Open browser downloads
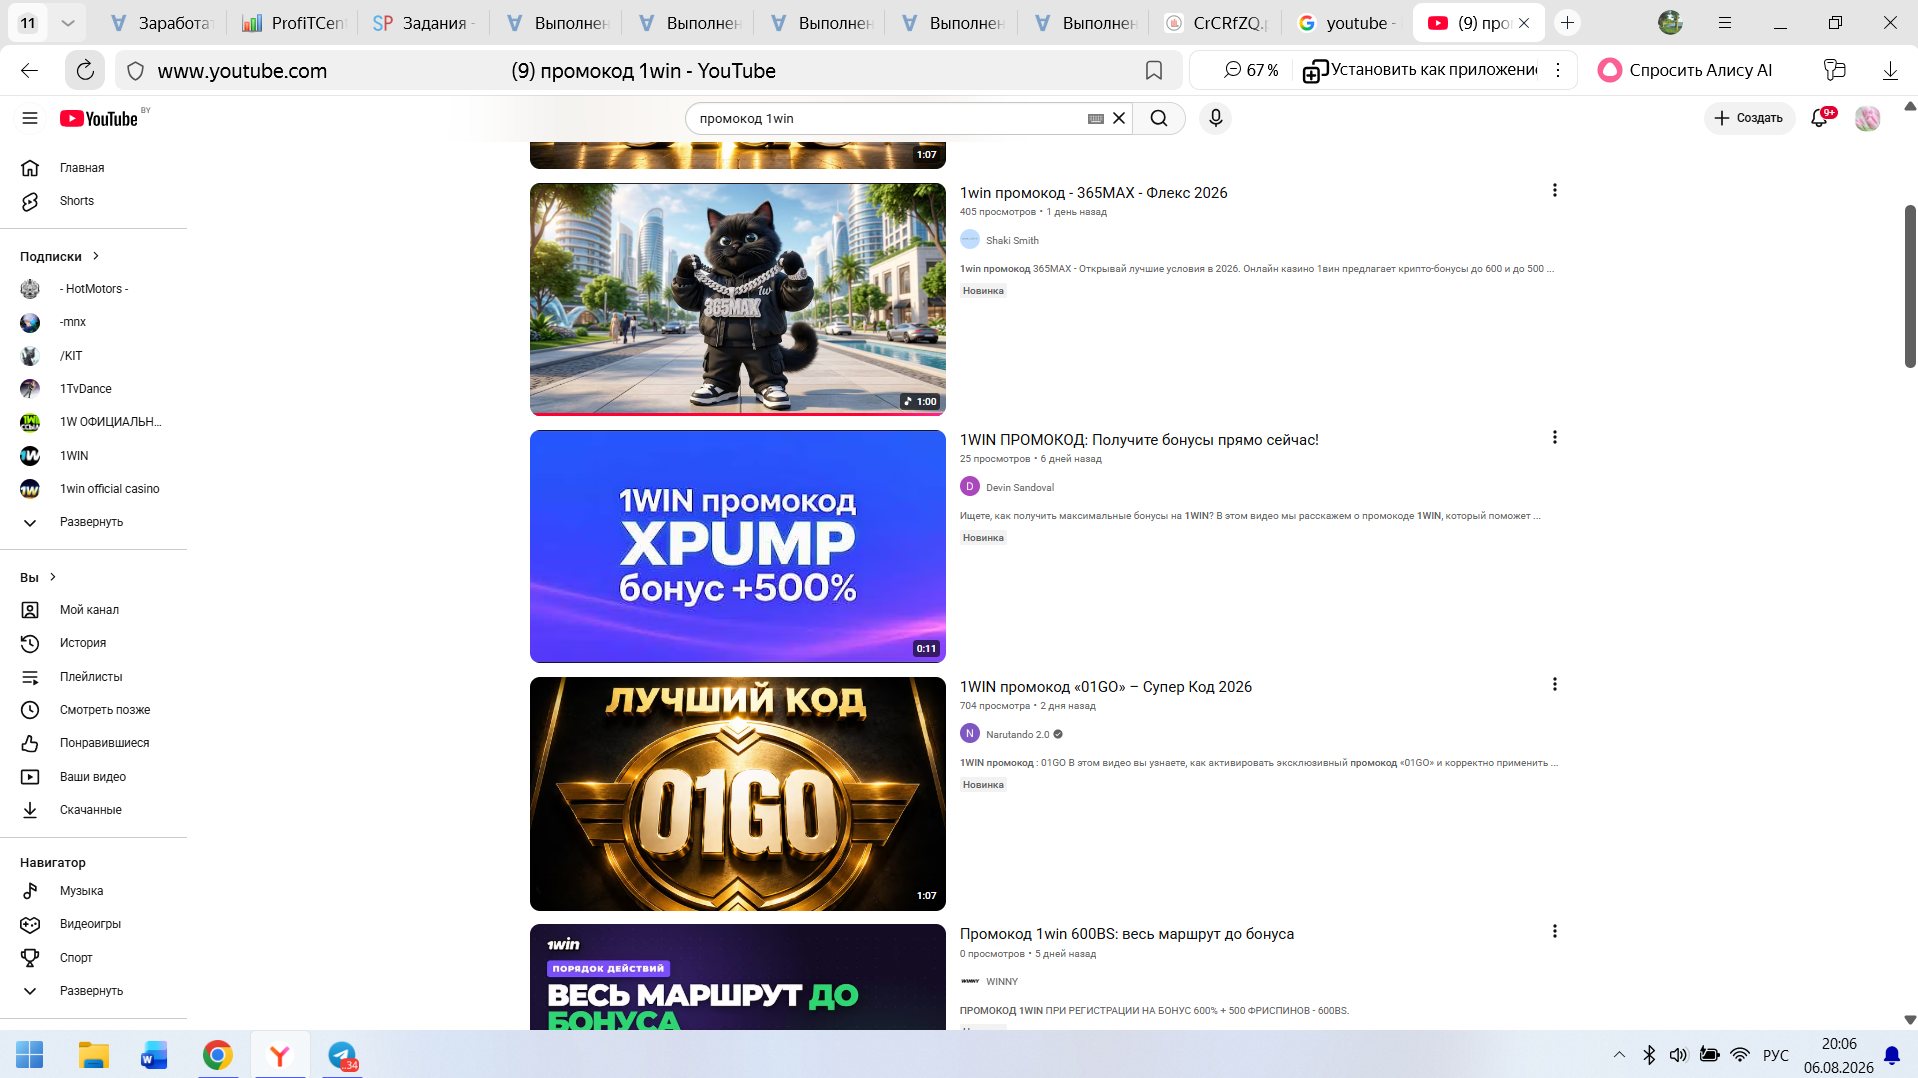1918x1078 pixels. [x=1890, y=70]
